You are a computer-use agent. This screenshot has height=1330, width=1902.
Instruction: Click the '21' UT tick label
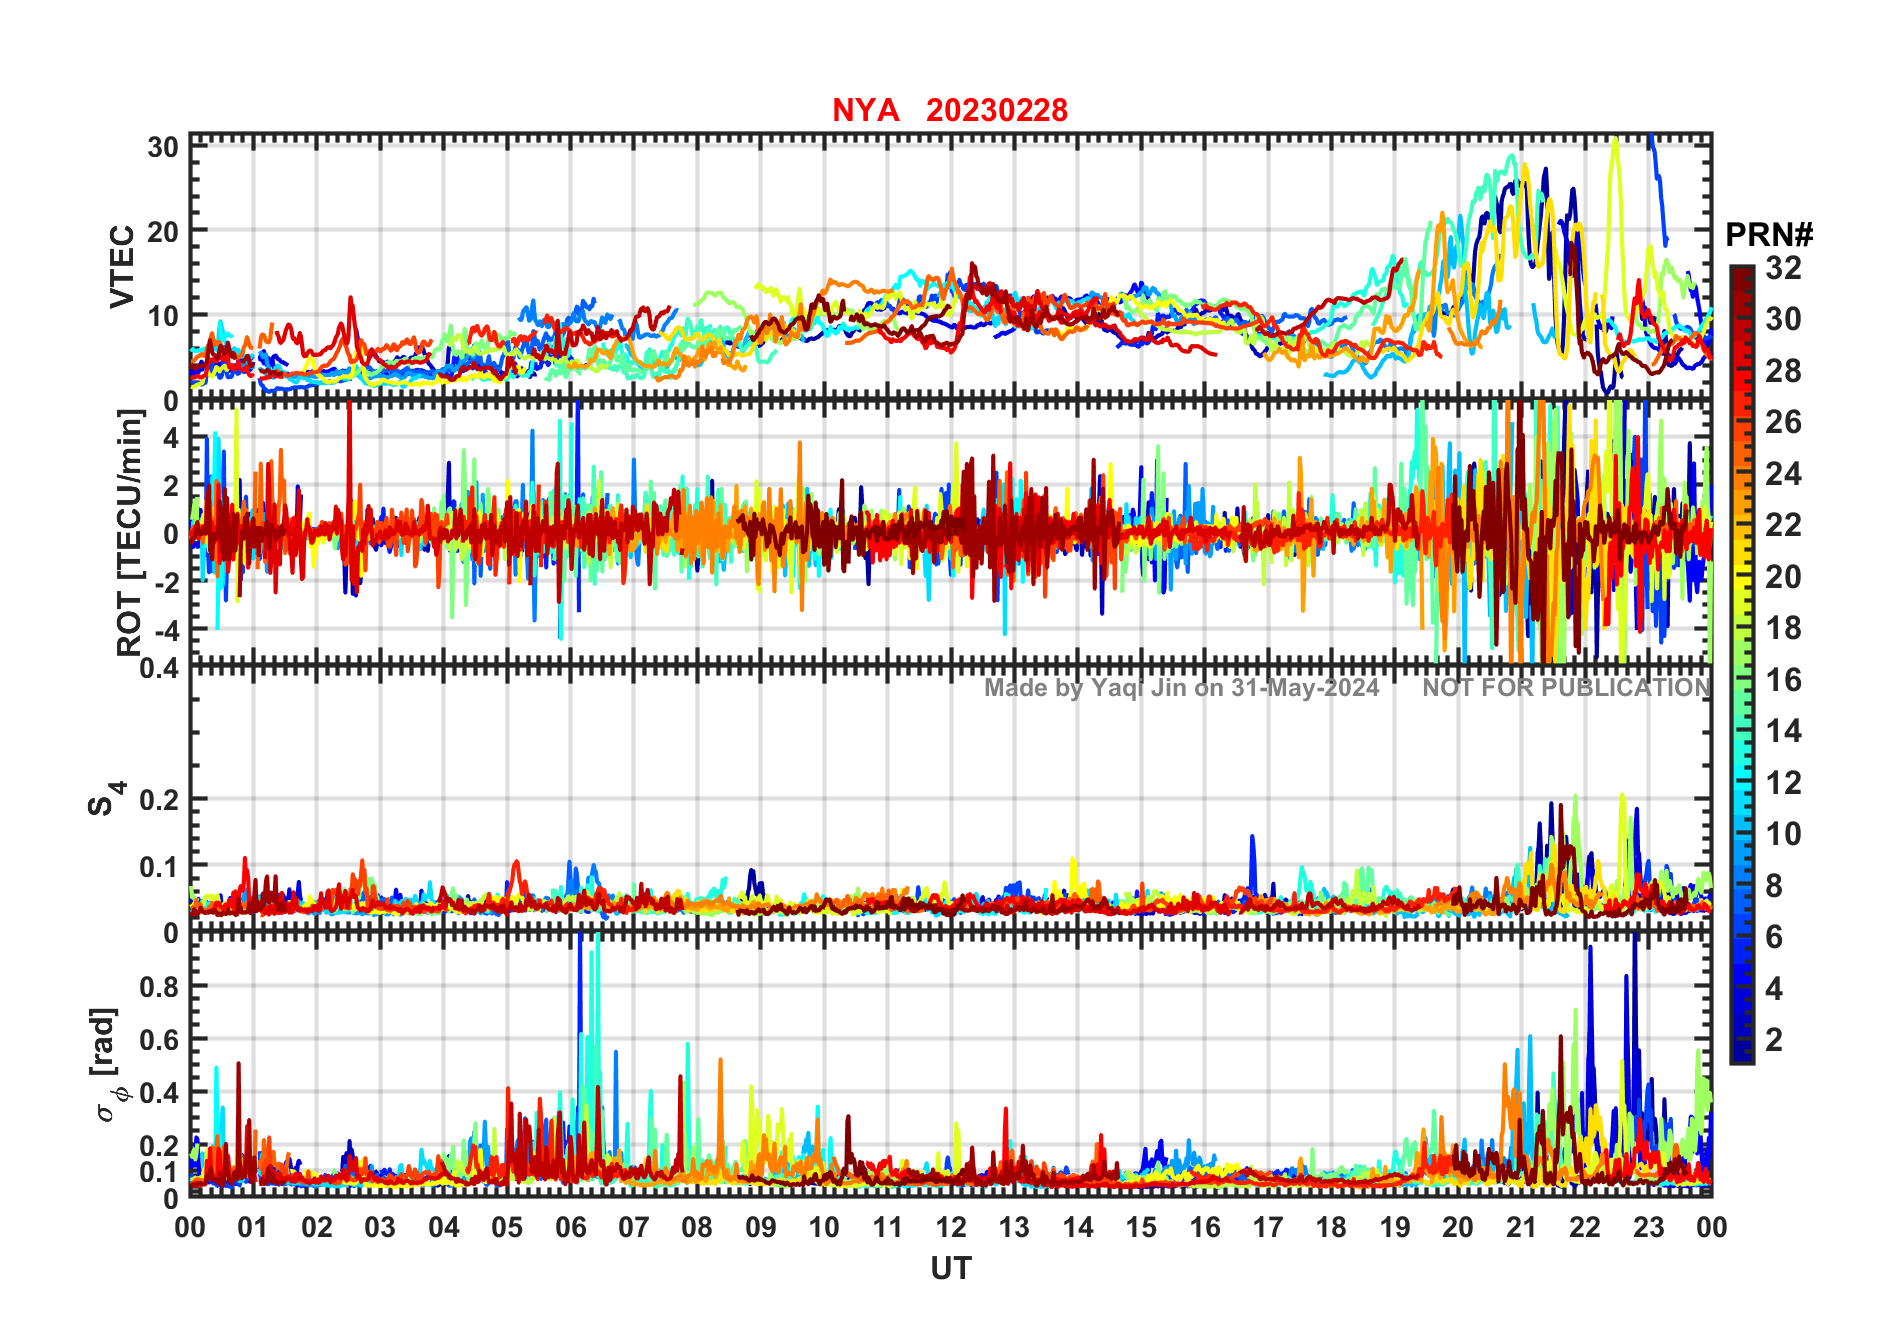pyautogui.click(x=1521, y=1228)
